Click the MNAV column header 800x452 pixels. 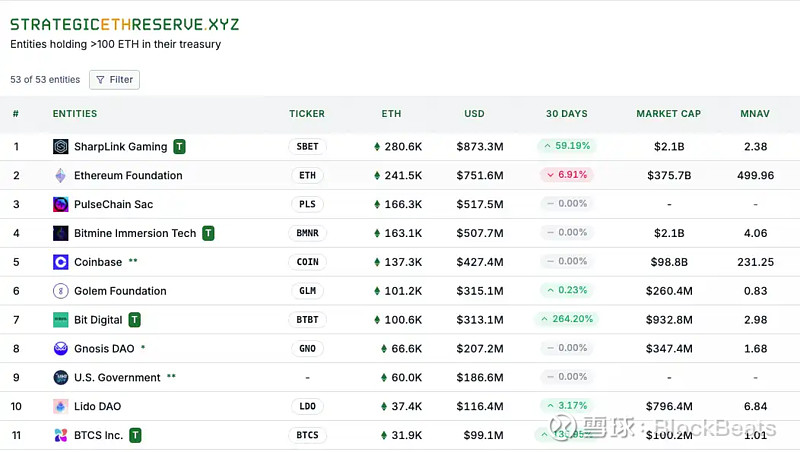pos(755,114)
